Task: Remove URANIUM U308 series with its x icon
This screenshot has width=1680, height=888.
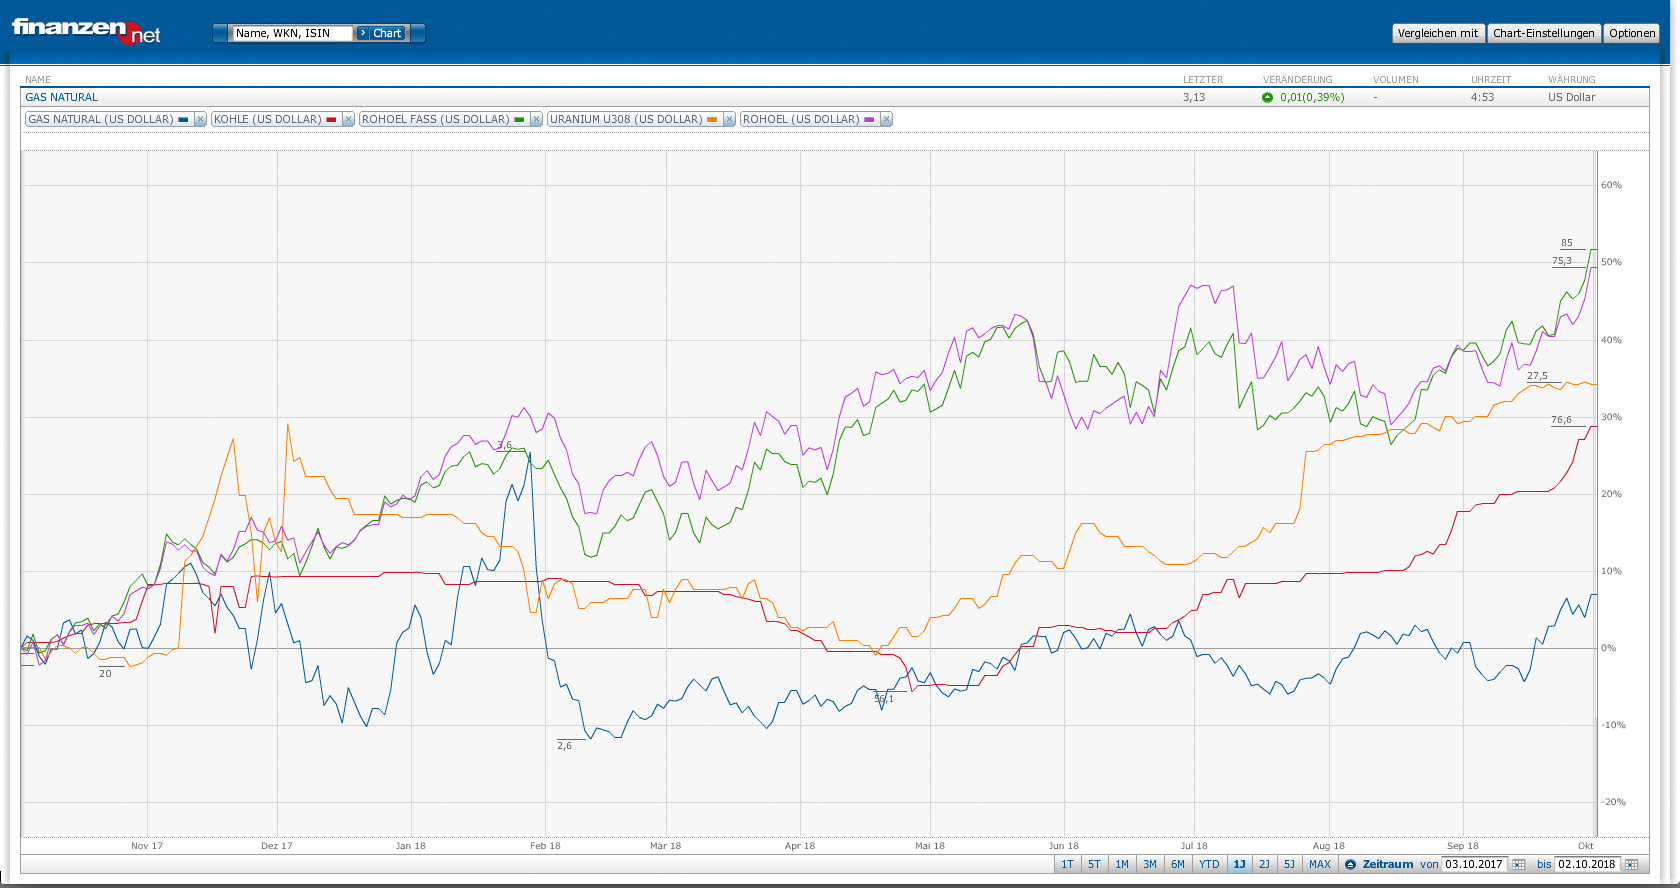Action: click(729, 119)
